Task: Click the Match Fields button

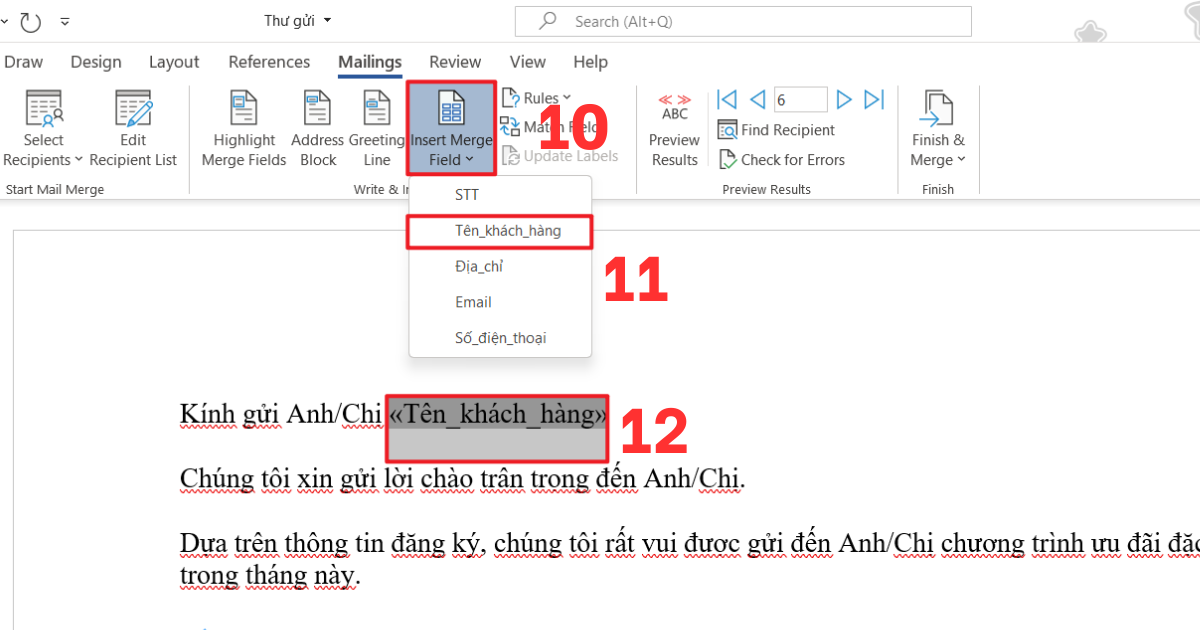Action: (x=552, y=127)
